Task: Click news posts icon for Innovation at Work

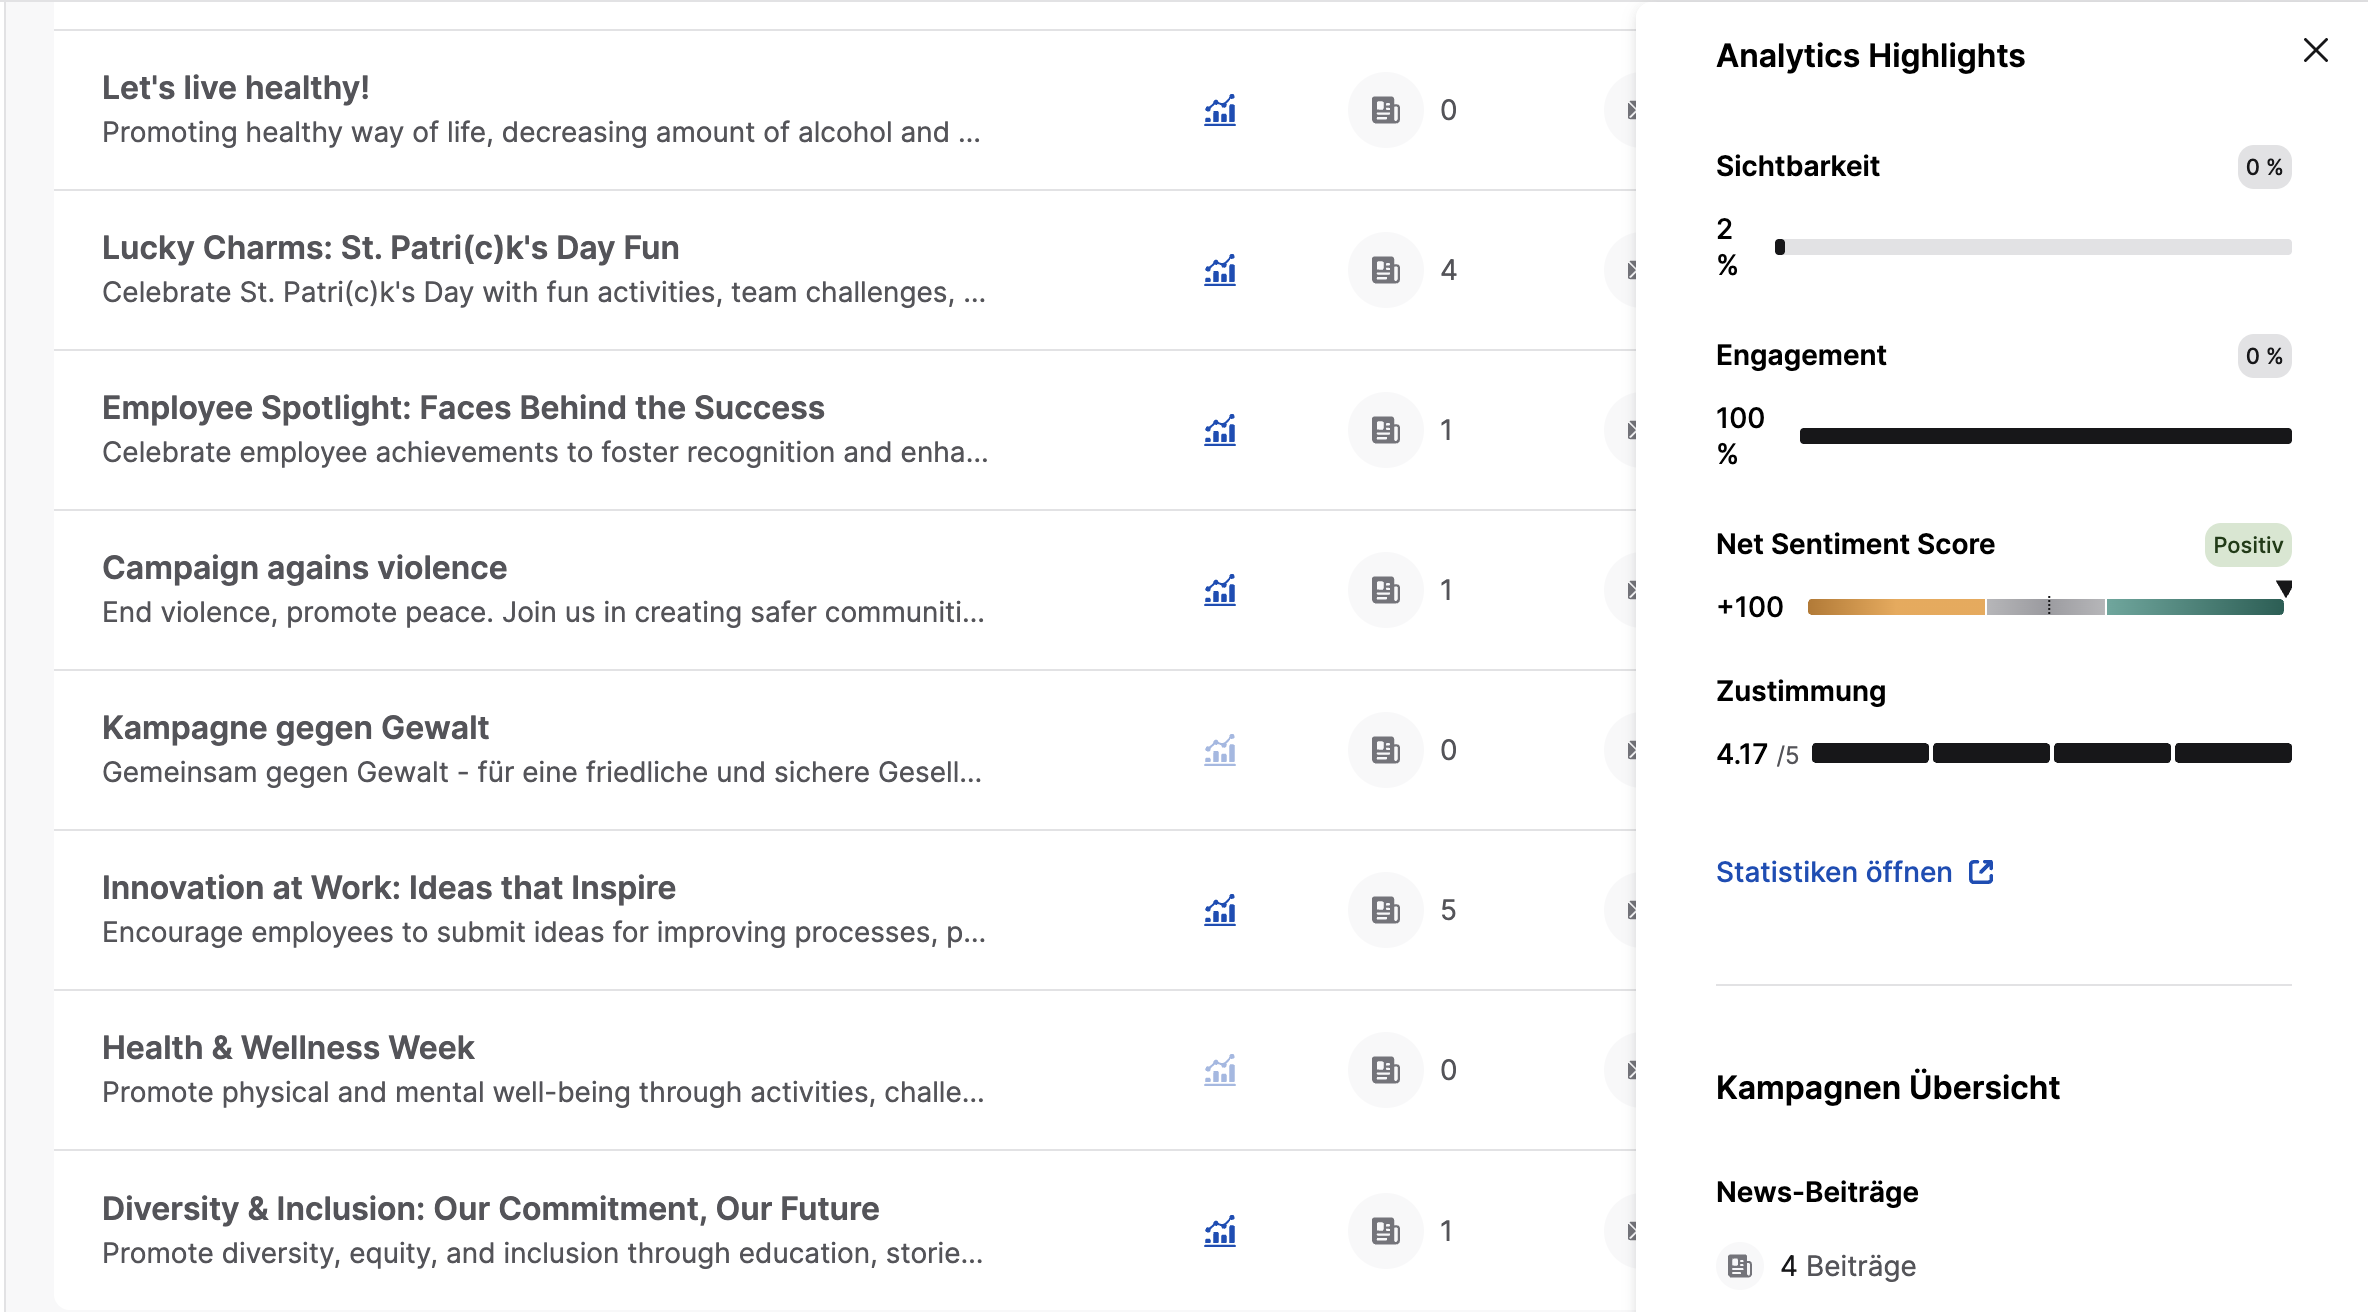Action: 1386,910
